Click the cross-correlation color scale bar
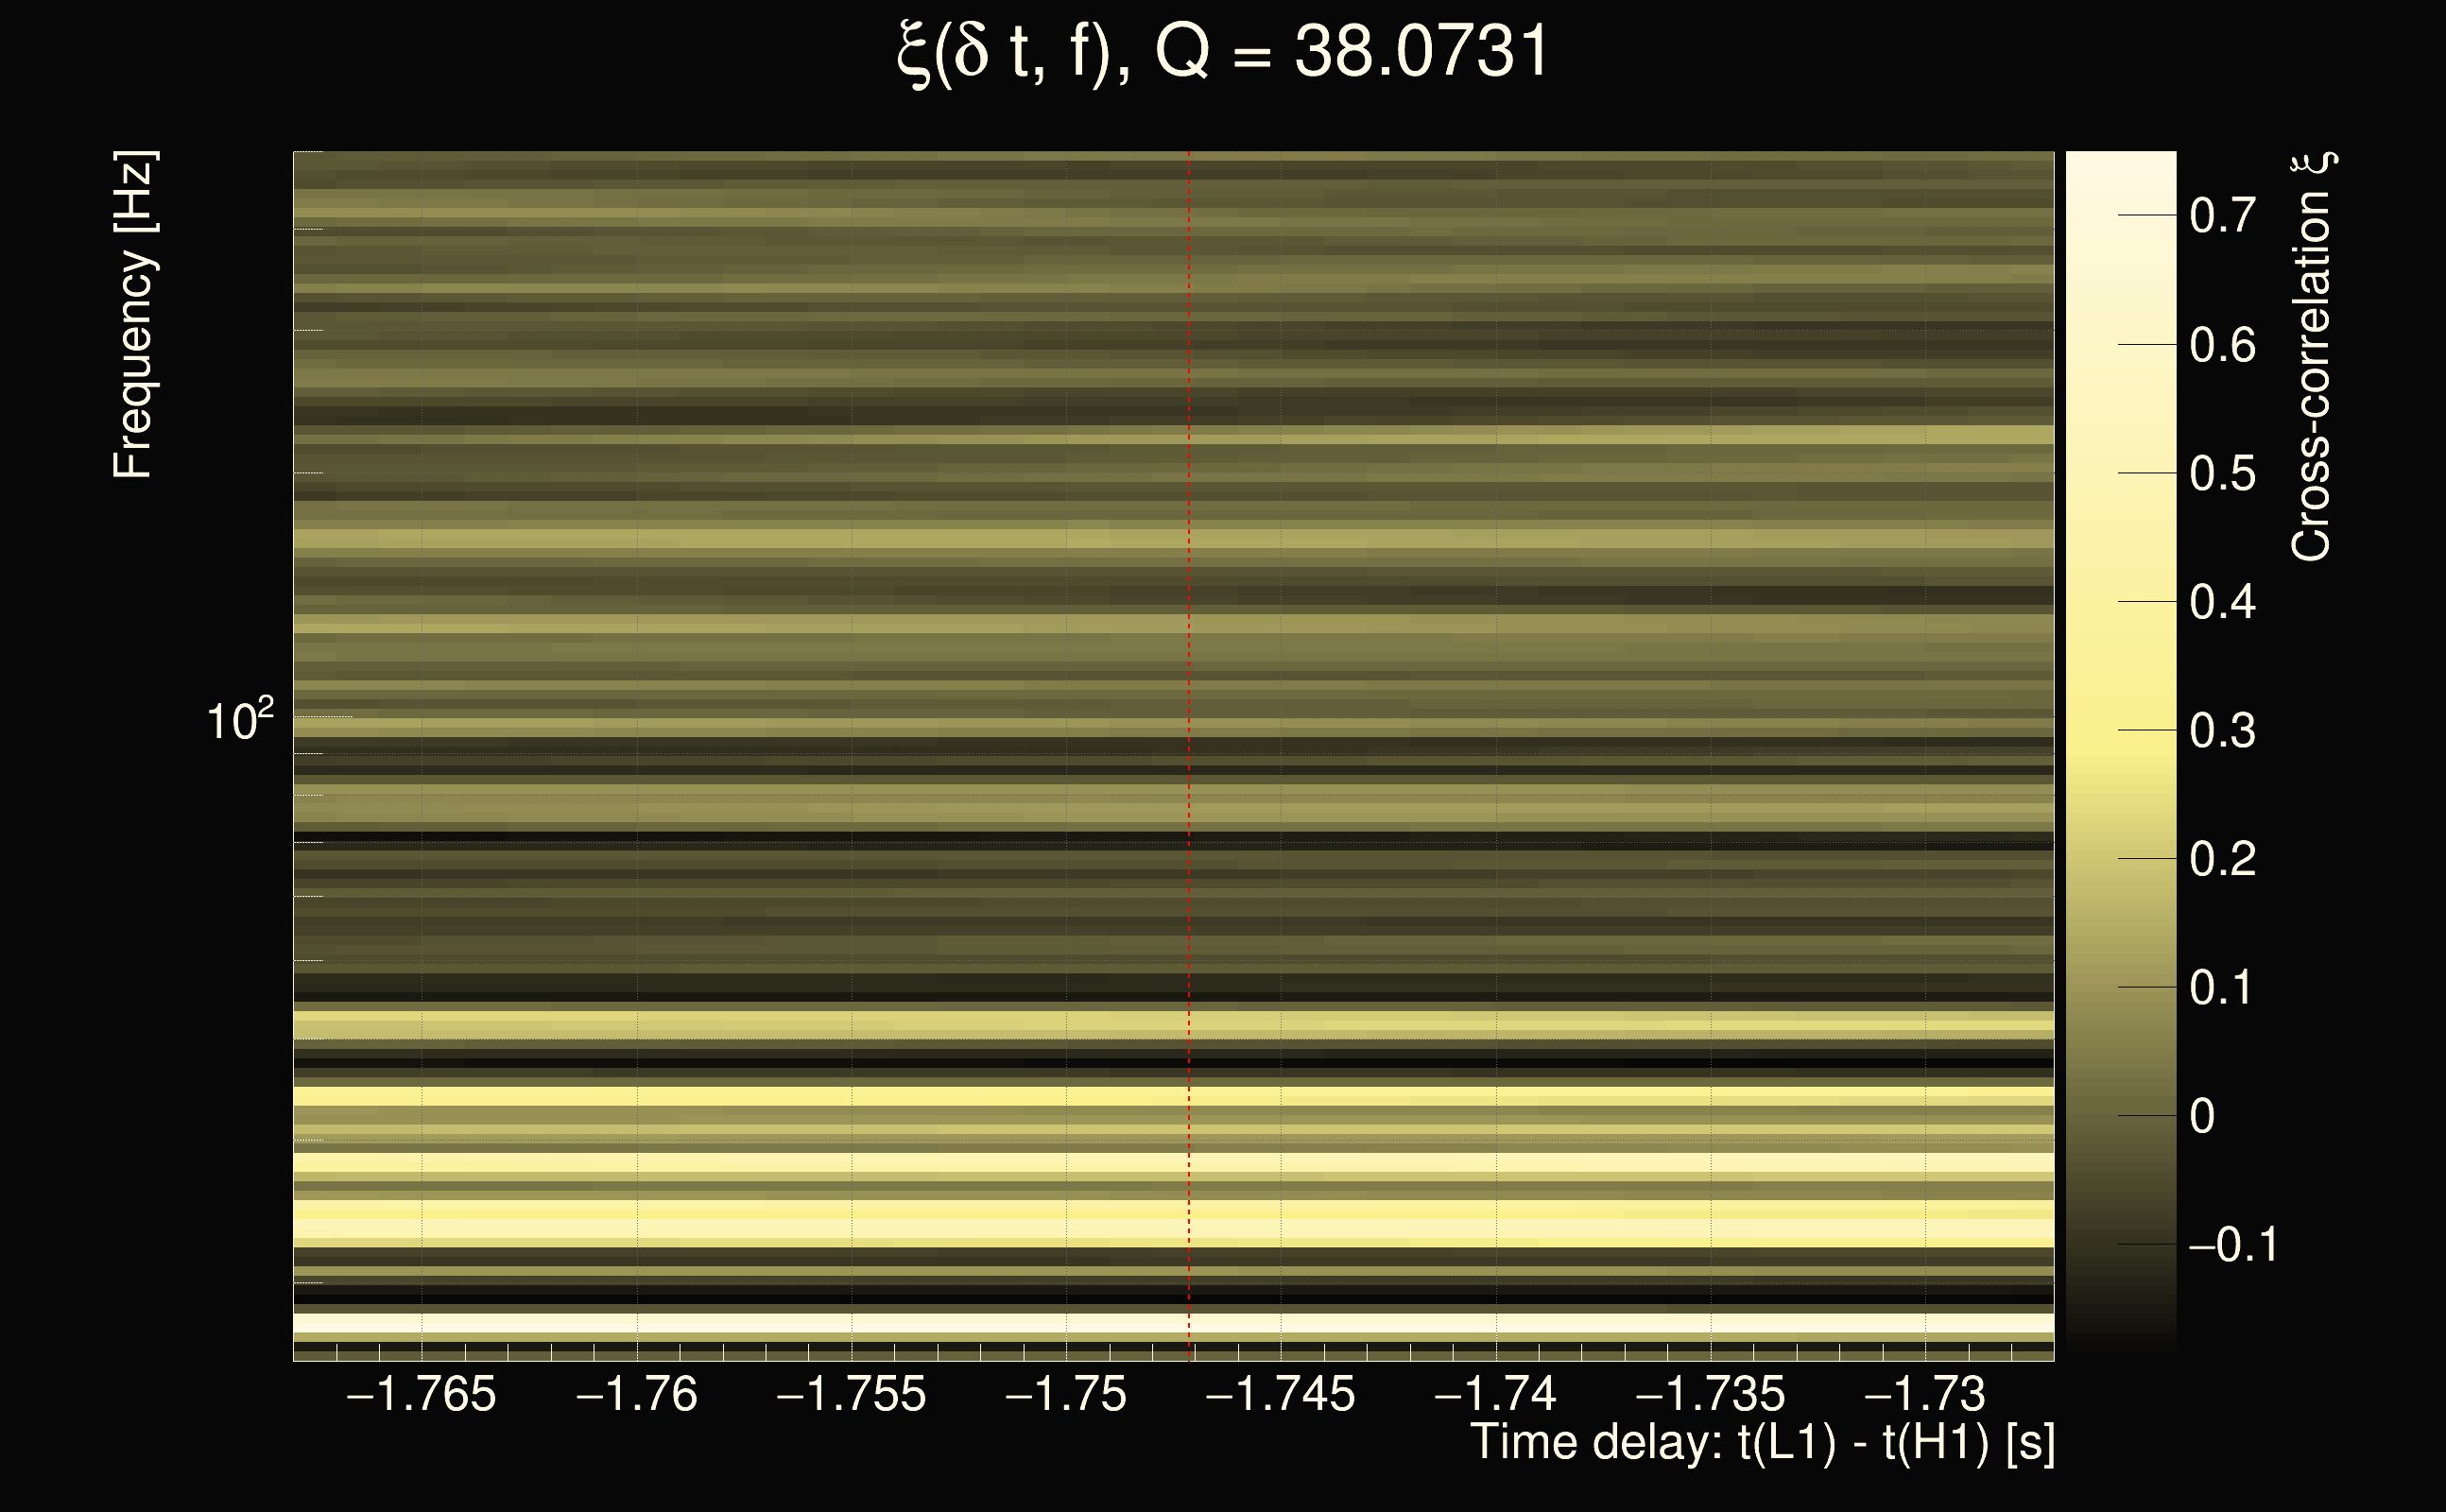Screen dimensions: 2446x1512 [2120, 750]
